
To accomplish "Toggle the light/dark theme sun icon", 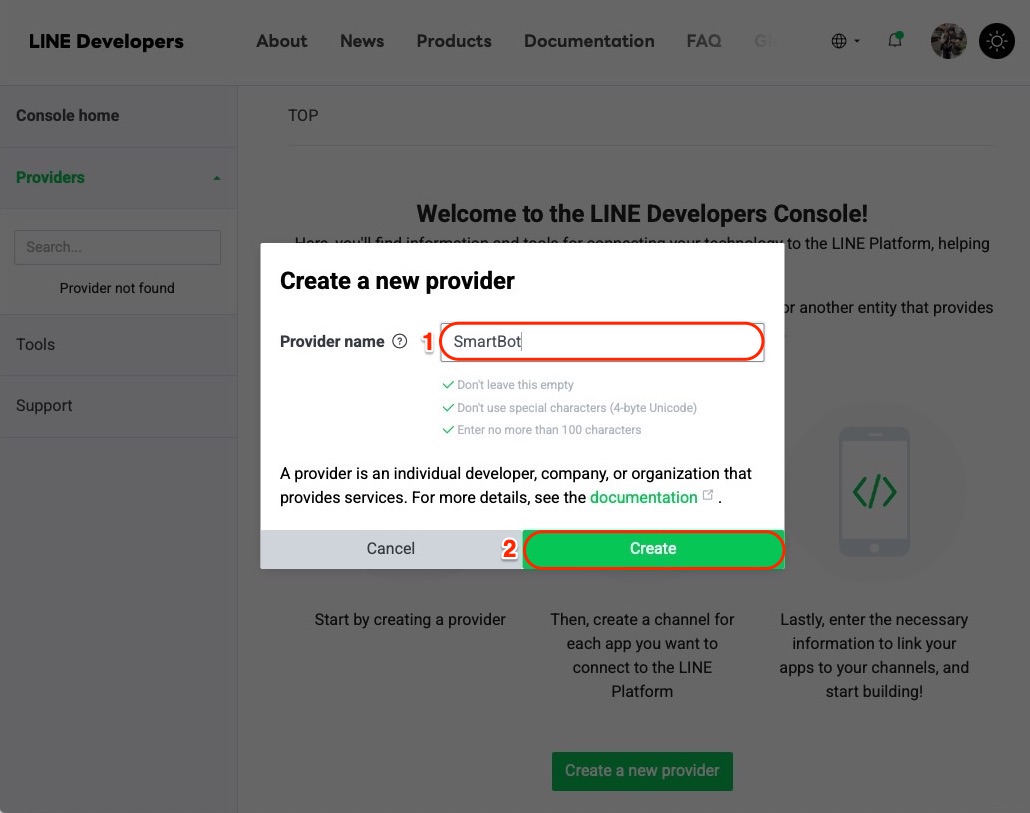I will click(996, 41).
